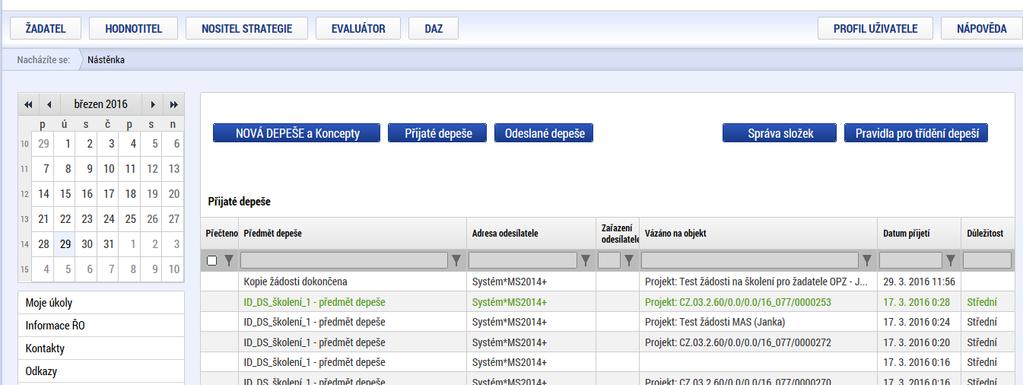The width and height of the screenshot is (1023, 385).
Task: Select date cell 17. 3. 2016 0:28
Action: 919,302
